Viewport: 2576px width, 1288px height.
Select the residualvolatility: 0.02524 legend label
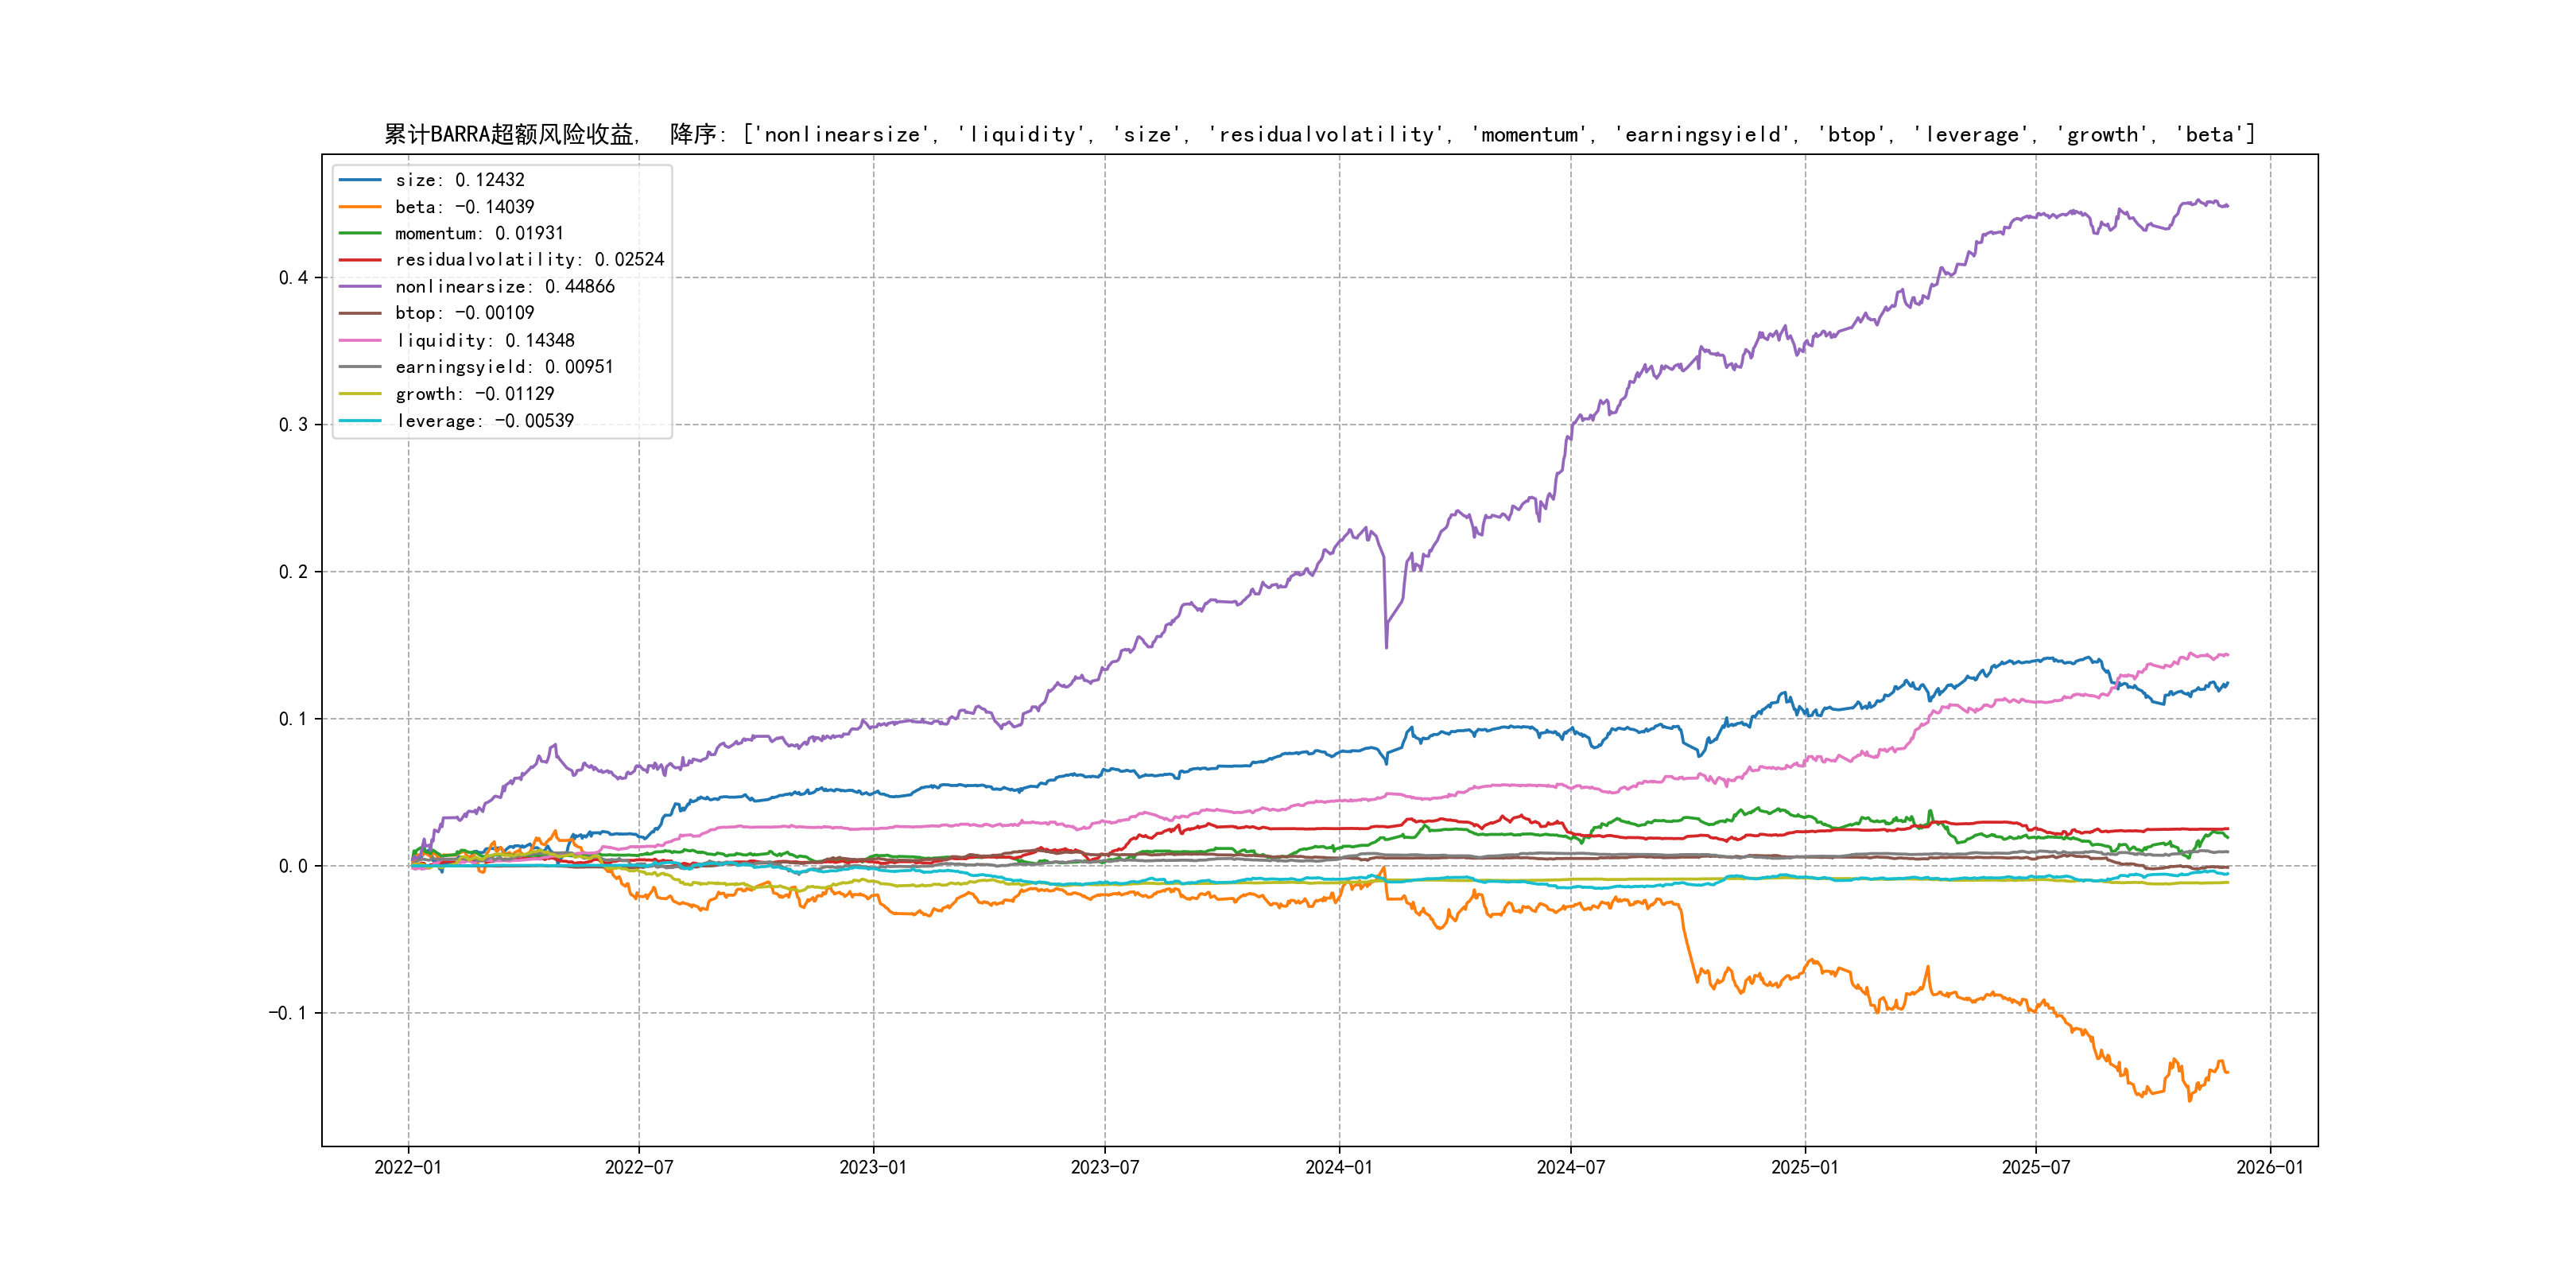tap(529, 260)
